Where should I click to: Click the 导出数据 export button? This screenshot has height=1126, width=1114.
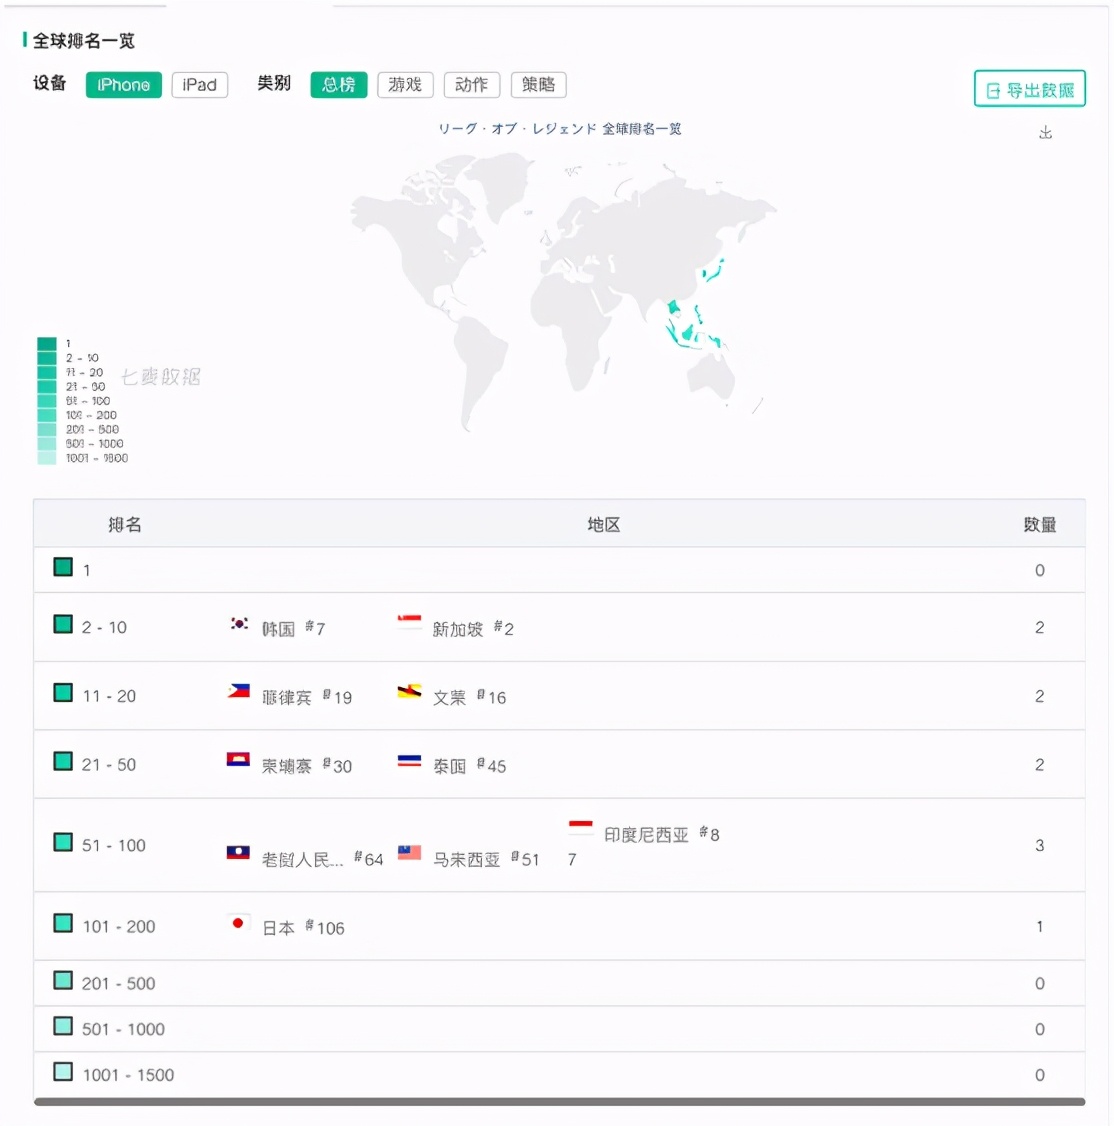pyautogui.click(x=1029, y=89)
